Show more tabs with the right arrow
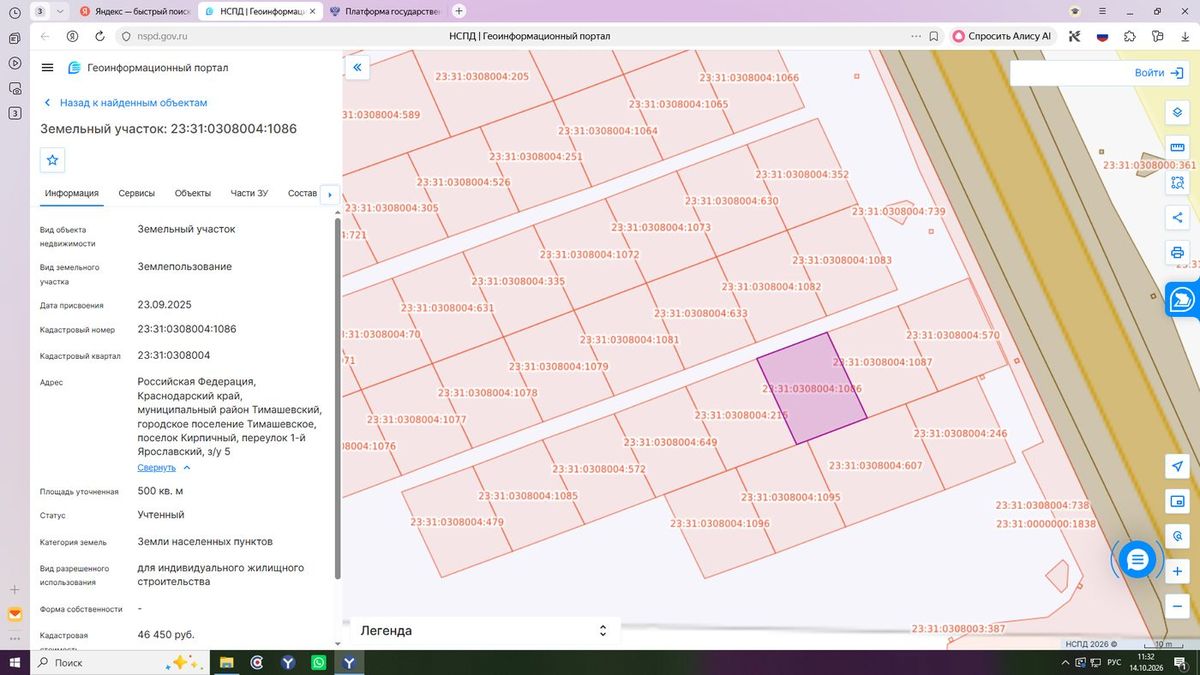 (330, 194)
